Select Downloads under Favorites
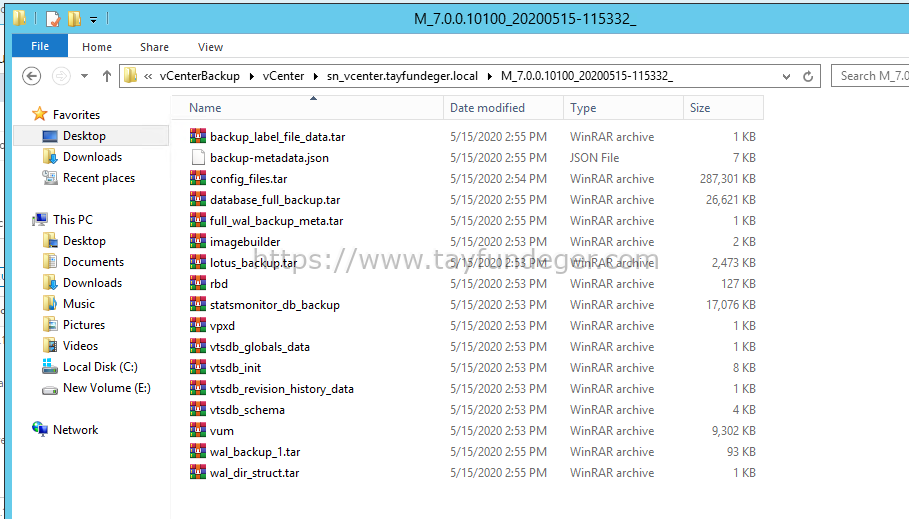 tap(92, 157)
